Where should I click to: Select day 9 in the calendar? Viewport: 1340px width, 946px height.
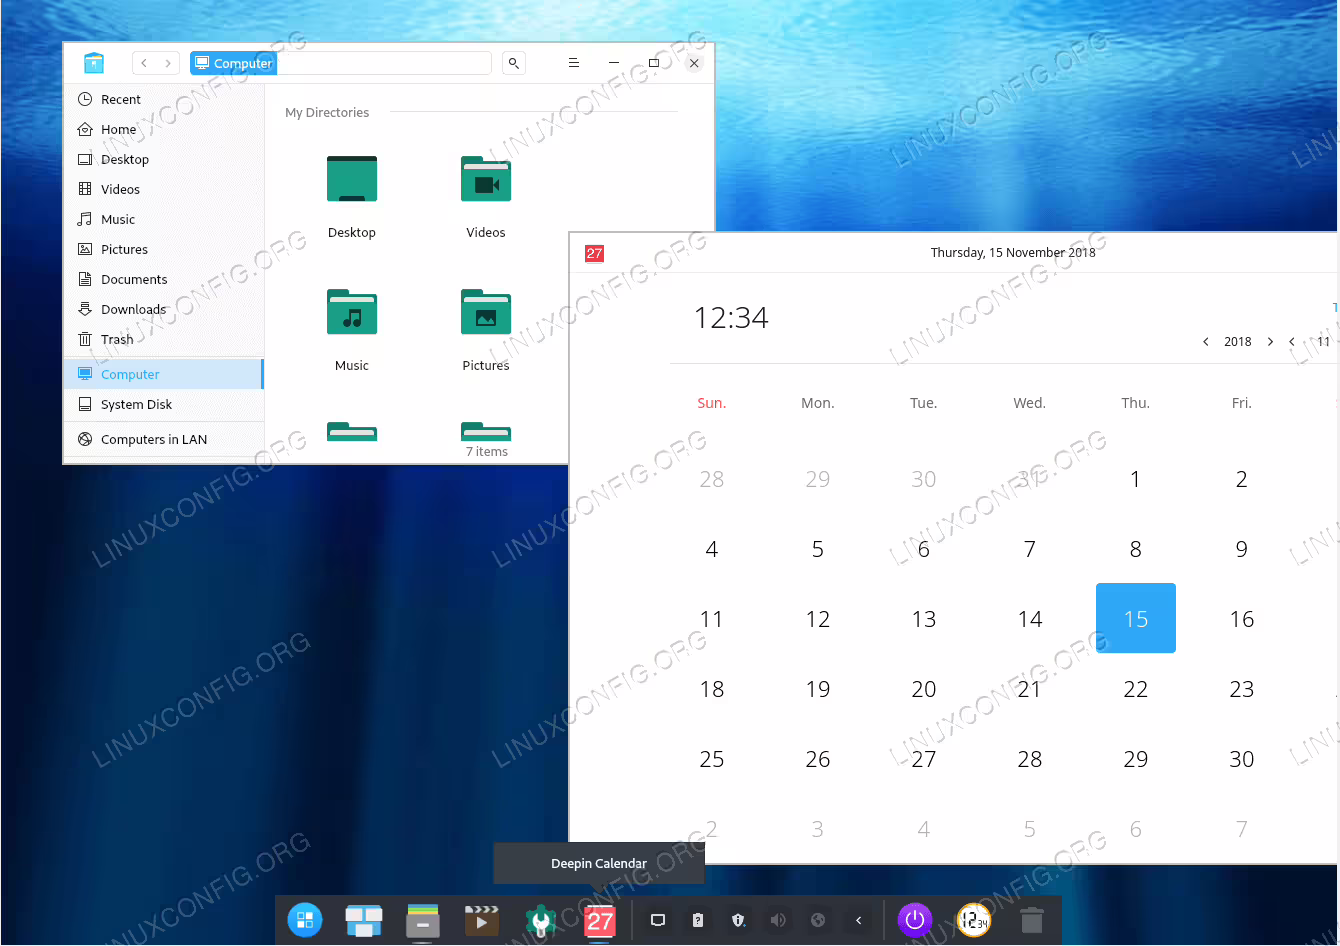(x=1242, y=549)
